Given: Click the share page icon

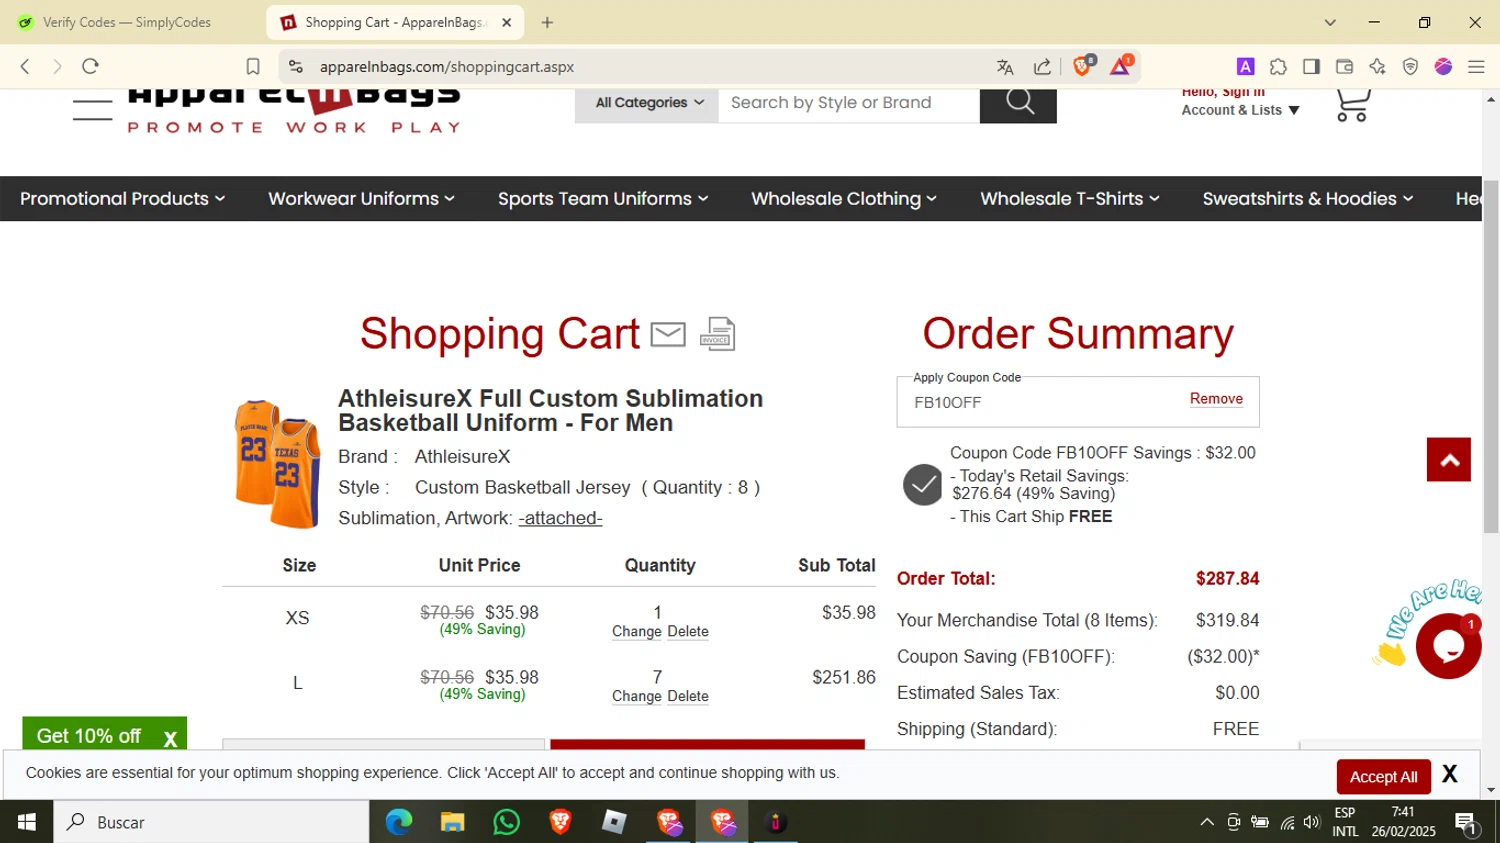Looking at the screenshot, I should [x=1042, y=67].
